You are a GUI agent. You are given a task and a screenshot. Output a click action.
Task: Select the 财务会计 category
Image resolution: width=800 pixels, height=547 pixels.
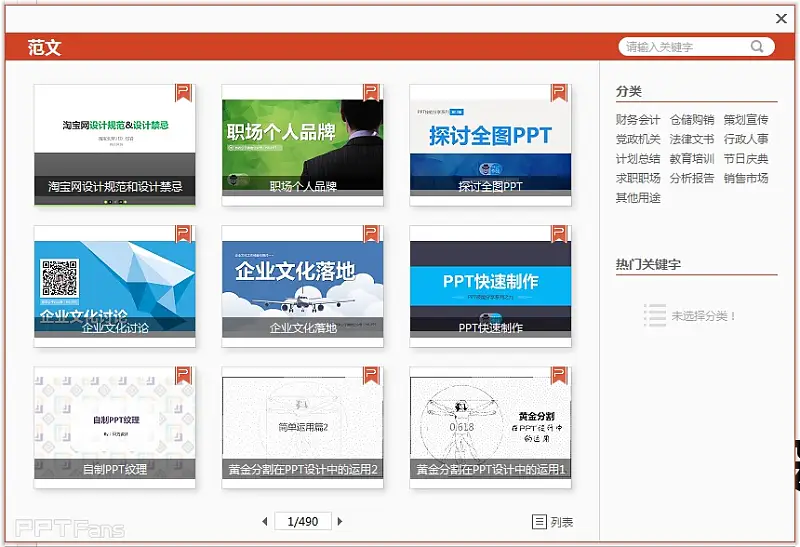(638, 120)
